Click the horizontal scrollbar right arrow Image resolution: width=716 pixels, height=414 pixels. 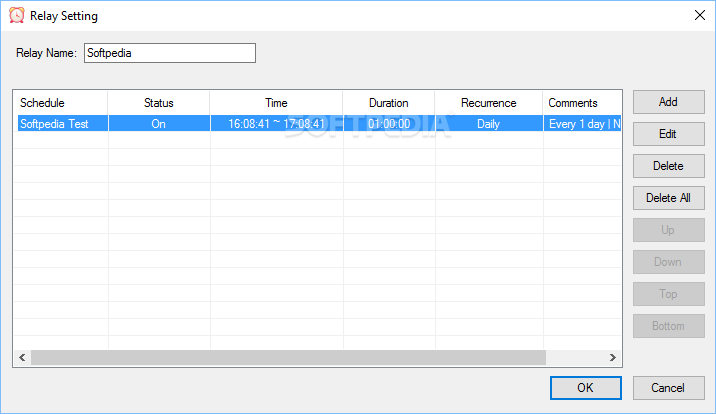point(613,357)
